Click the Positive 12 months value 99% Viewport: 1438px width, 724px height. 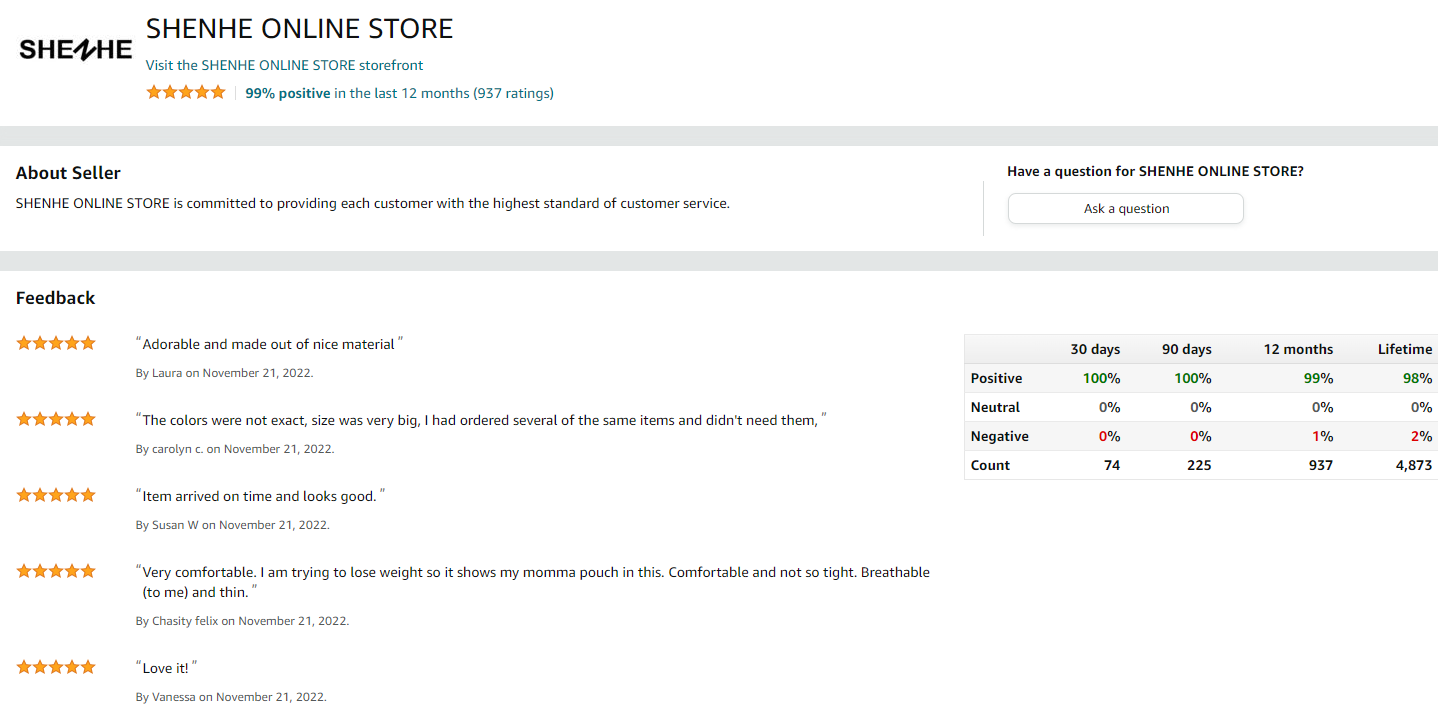(1318, 378)
